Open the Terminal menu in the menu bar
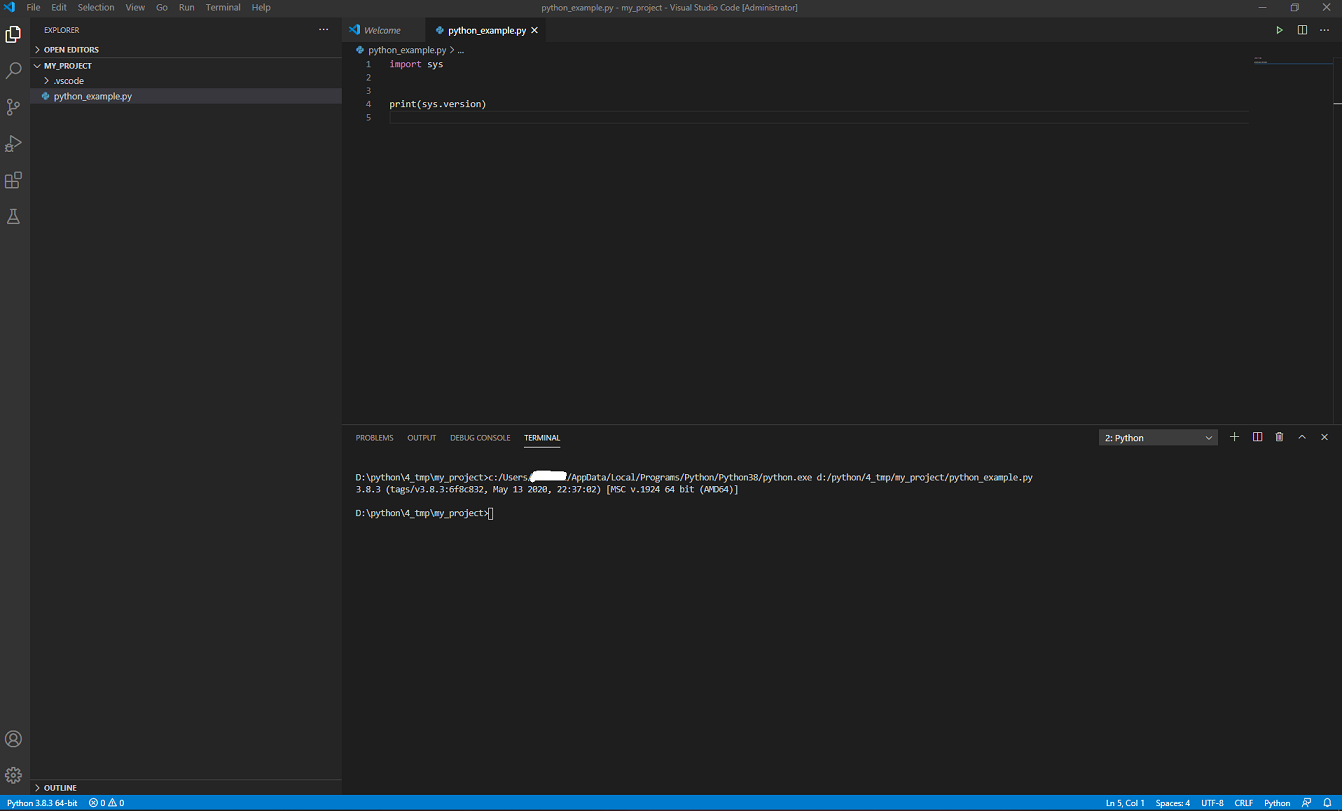 (223, 7)
